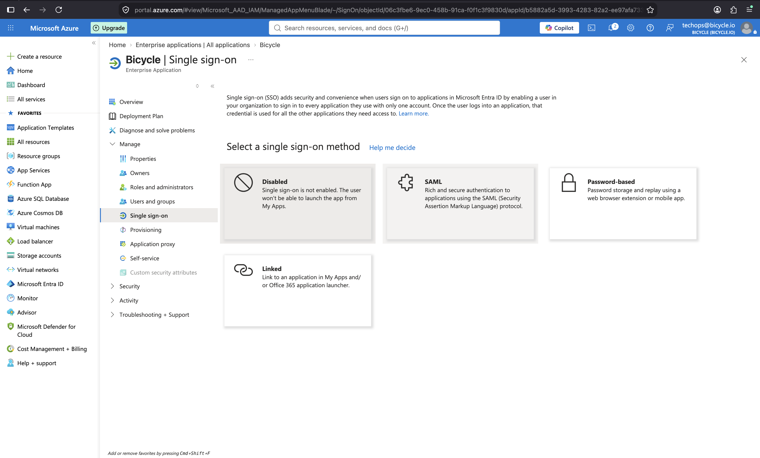Select the SAML sign-on method card
This screenshot has width=760, height=458.
(x=460, y=204)
